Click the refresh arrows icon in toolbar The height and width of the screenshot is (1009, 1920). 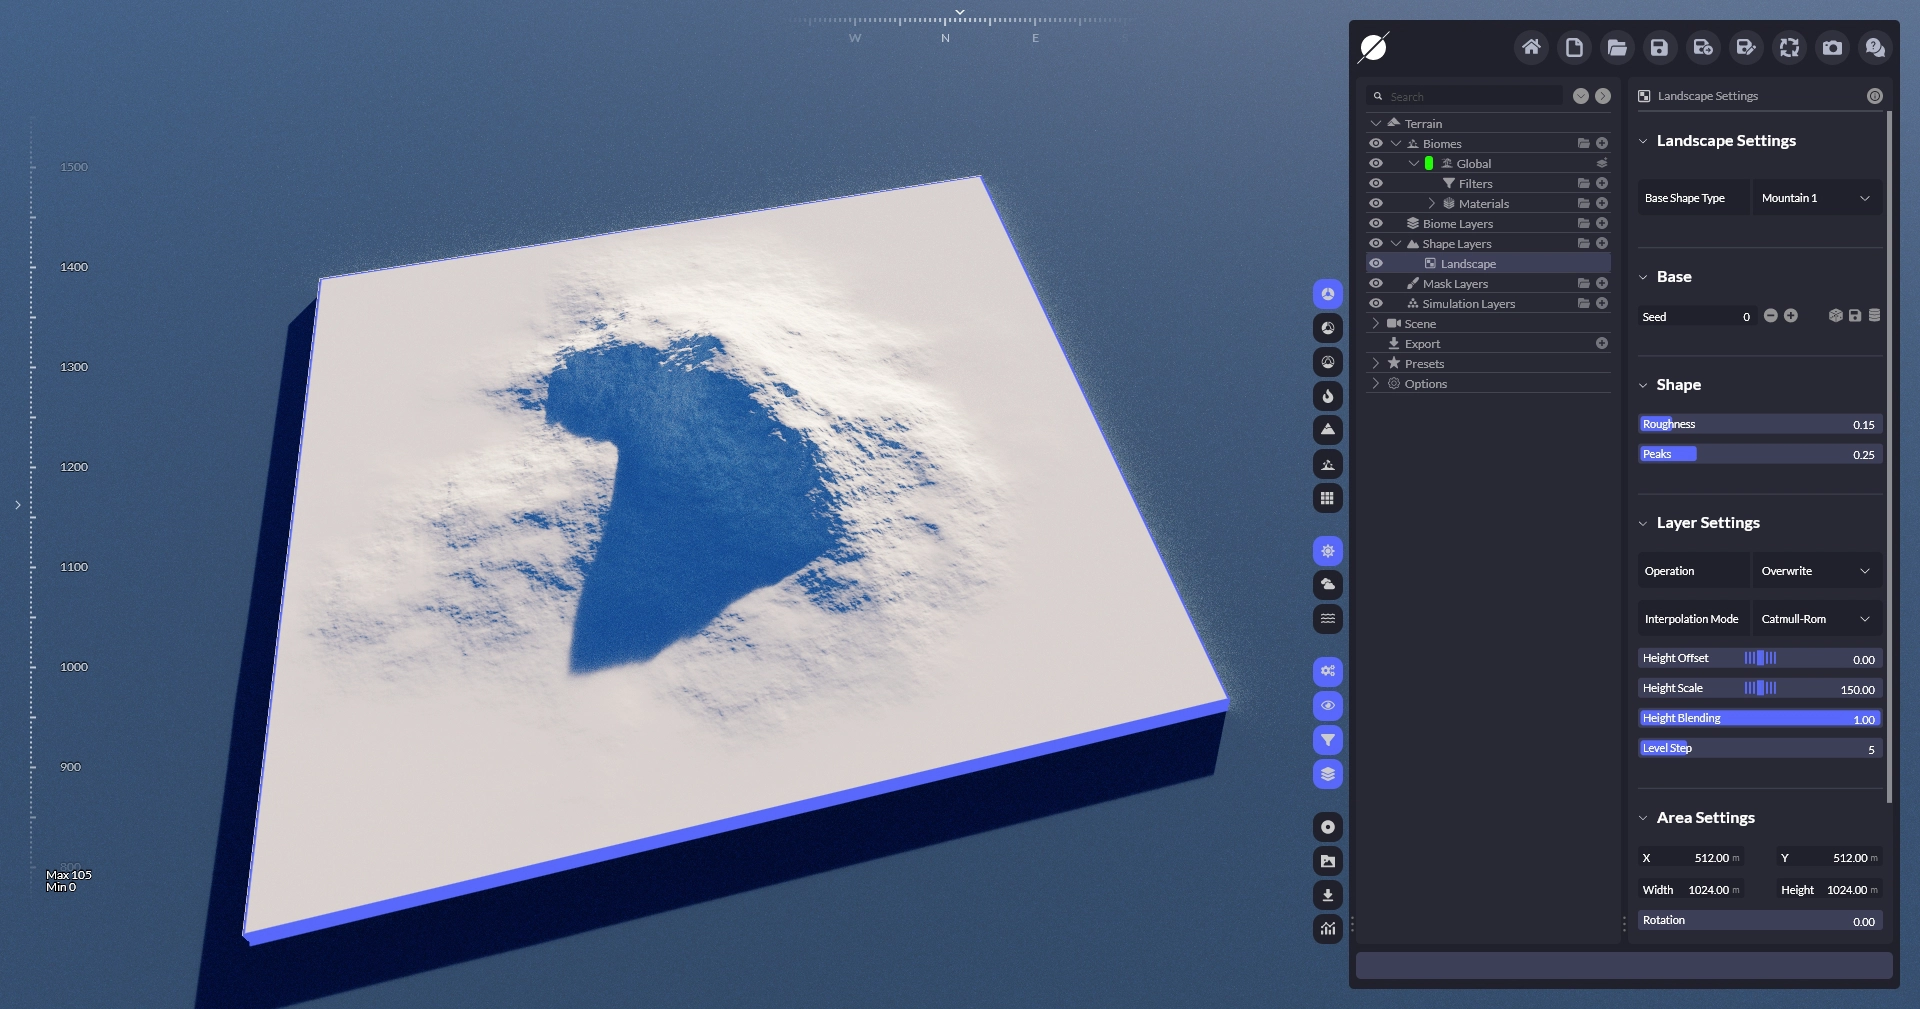[x=1789, y=47]
